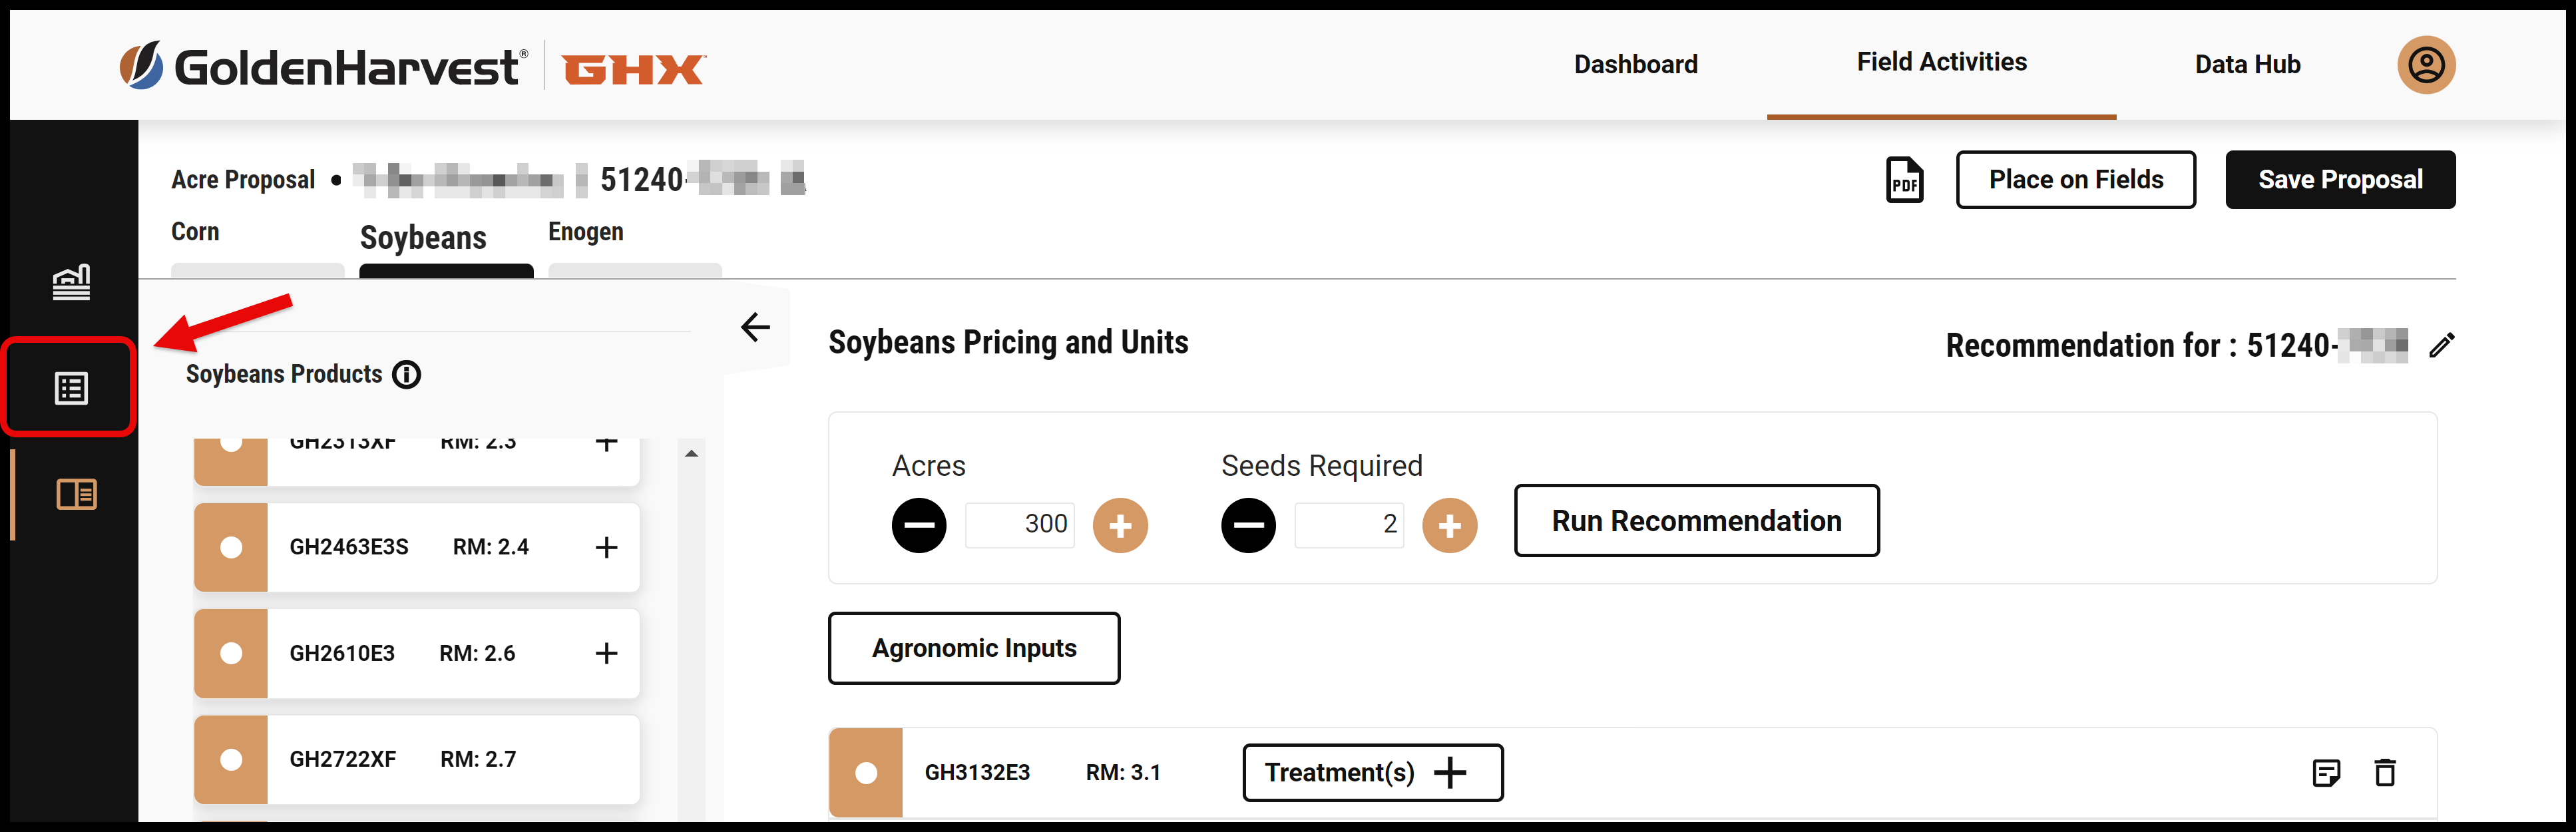Open notes for GH3132E3
This screenshot has height=832, width=2576.
click(2326, 772)
